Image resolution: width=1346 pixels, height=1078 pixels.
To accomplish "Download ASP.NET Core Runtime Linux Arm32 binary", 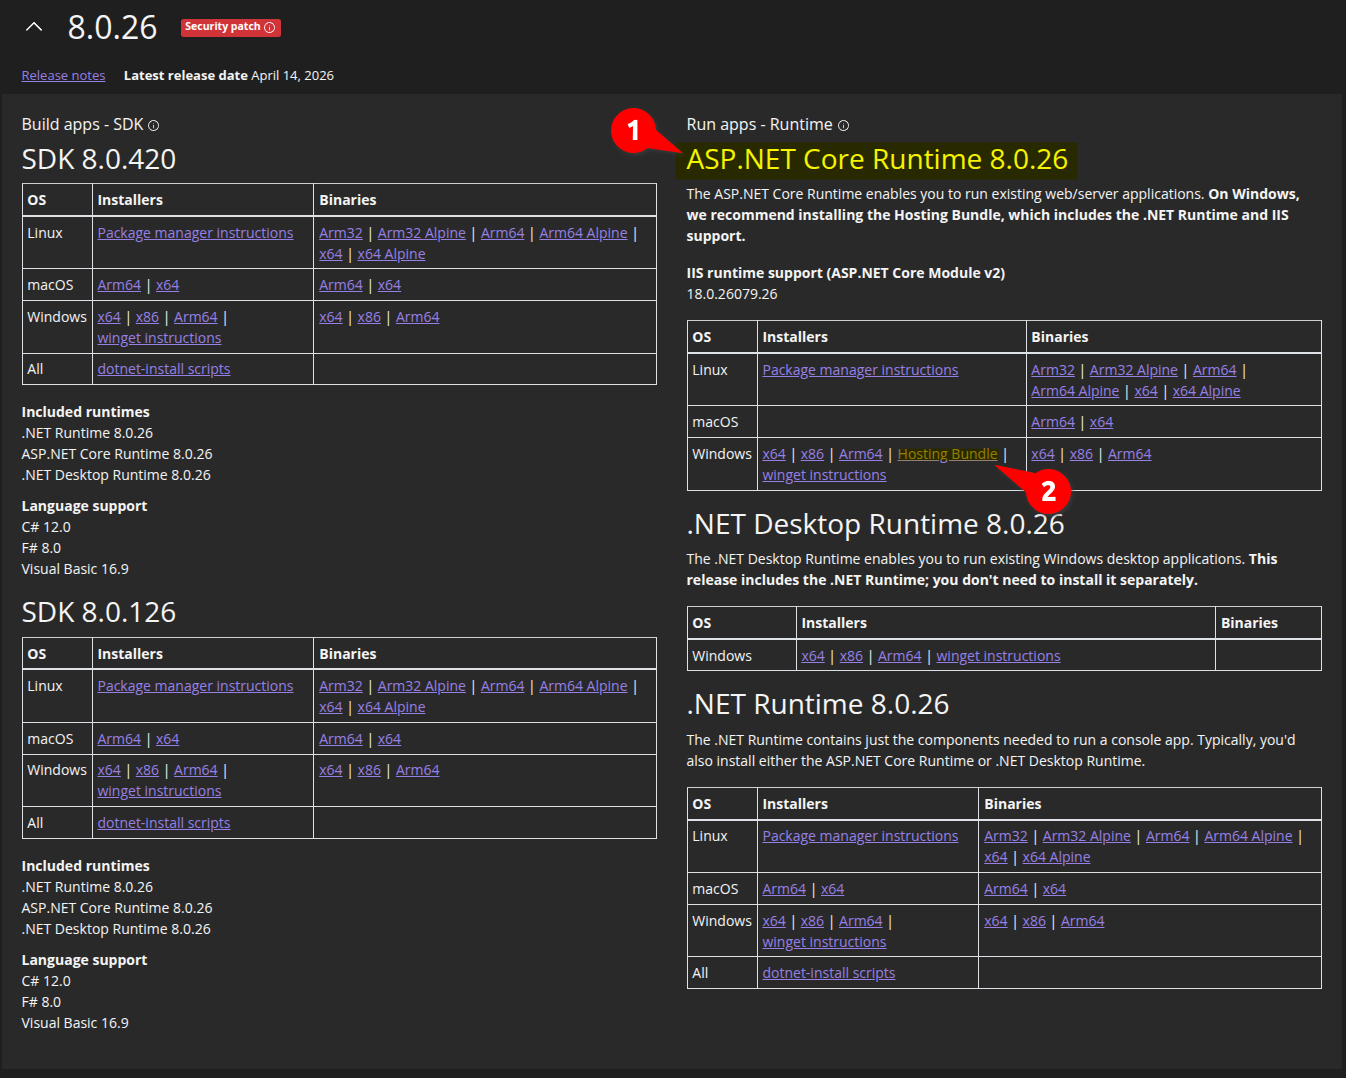I will [x=1053, y=370].
